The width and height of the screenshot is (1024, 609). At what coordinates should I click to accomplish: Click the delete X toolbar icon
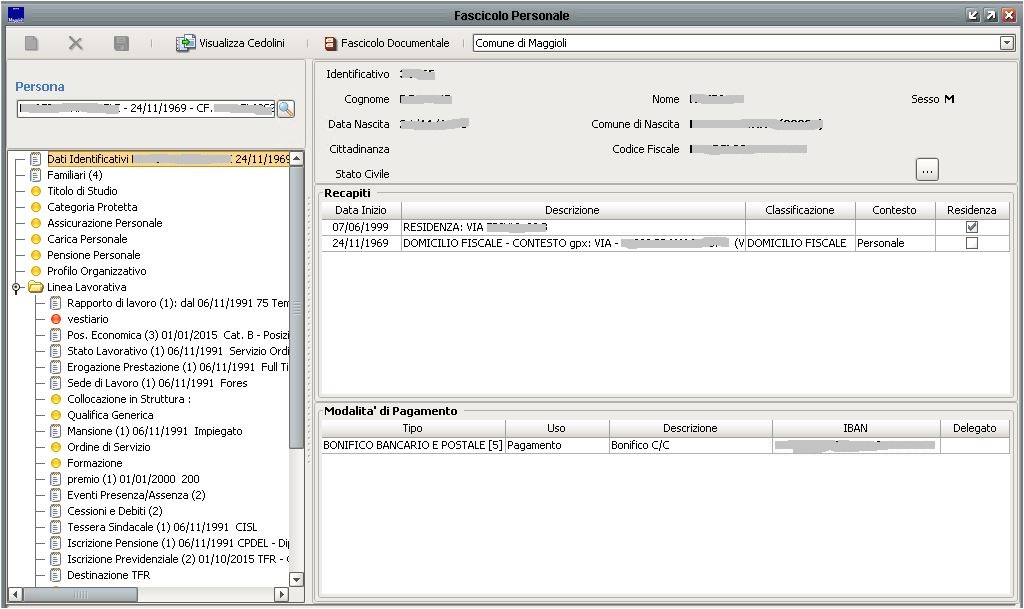[76, 44]
